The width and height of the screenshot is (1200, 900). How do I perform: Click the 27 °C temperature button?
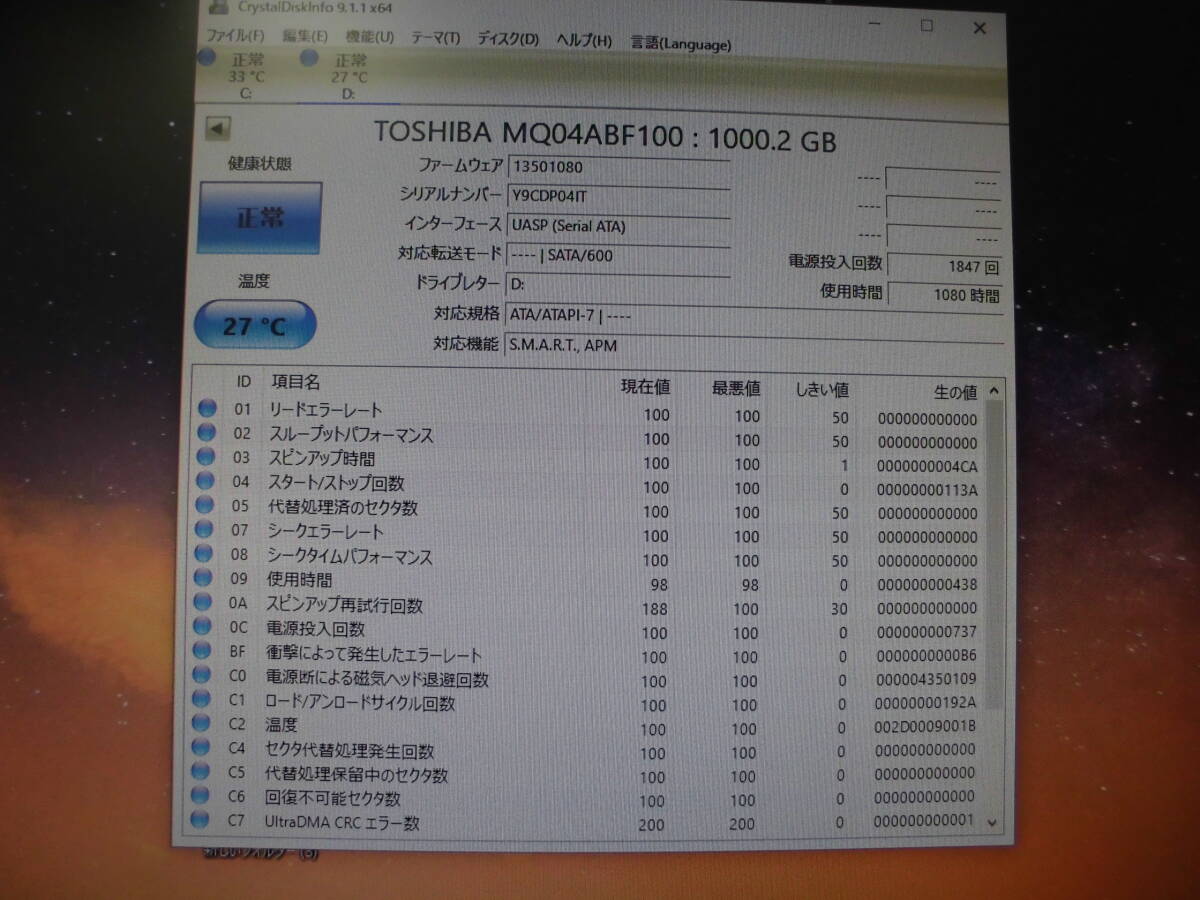[x=254, y=326]
